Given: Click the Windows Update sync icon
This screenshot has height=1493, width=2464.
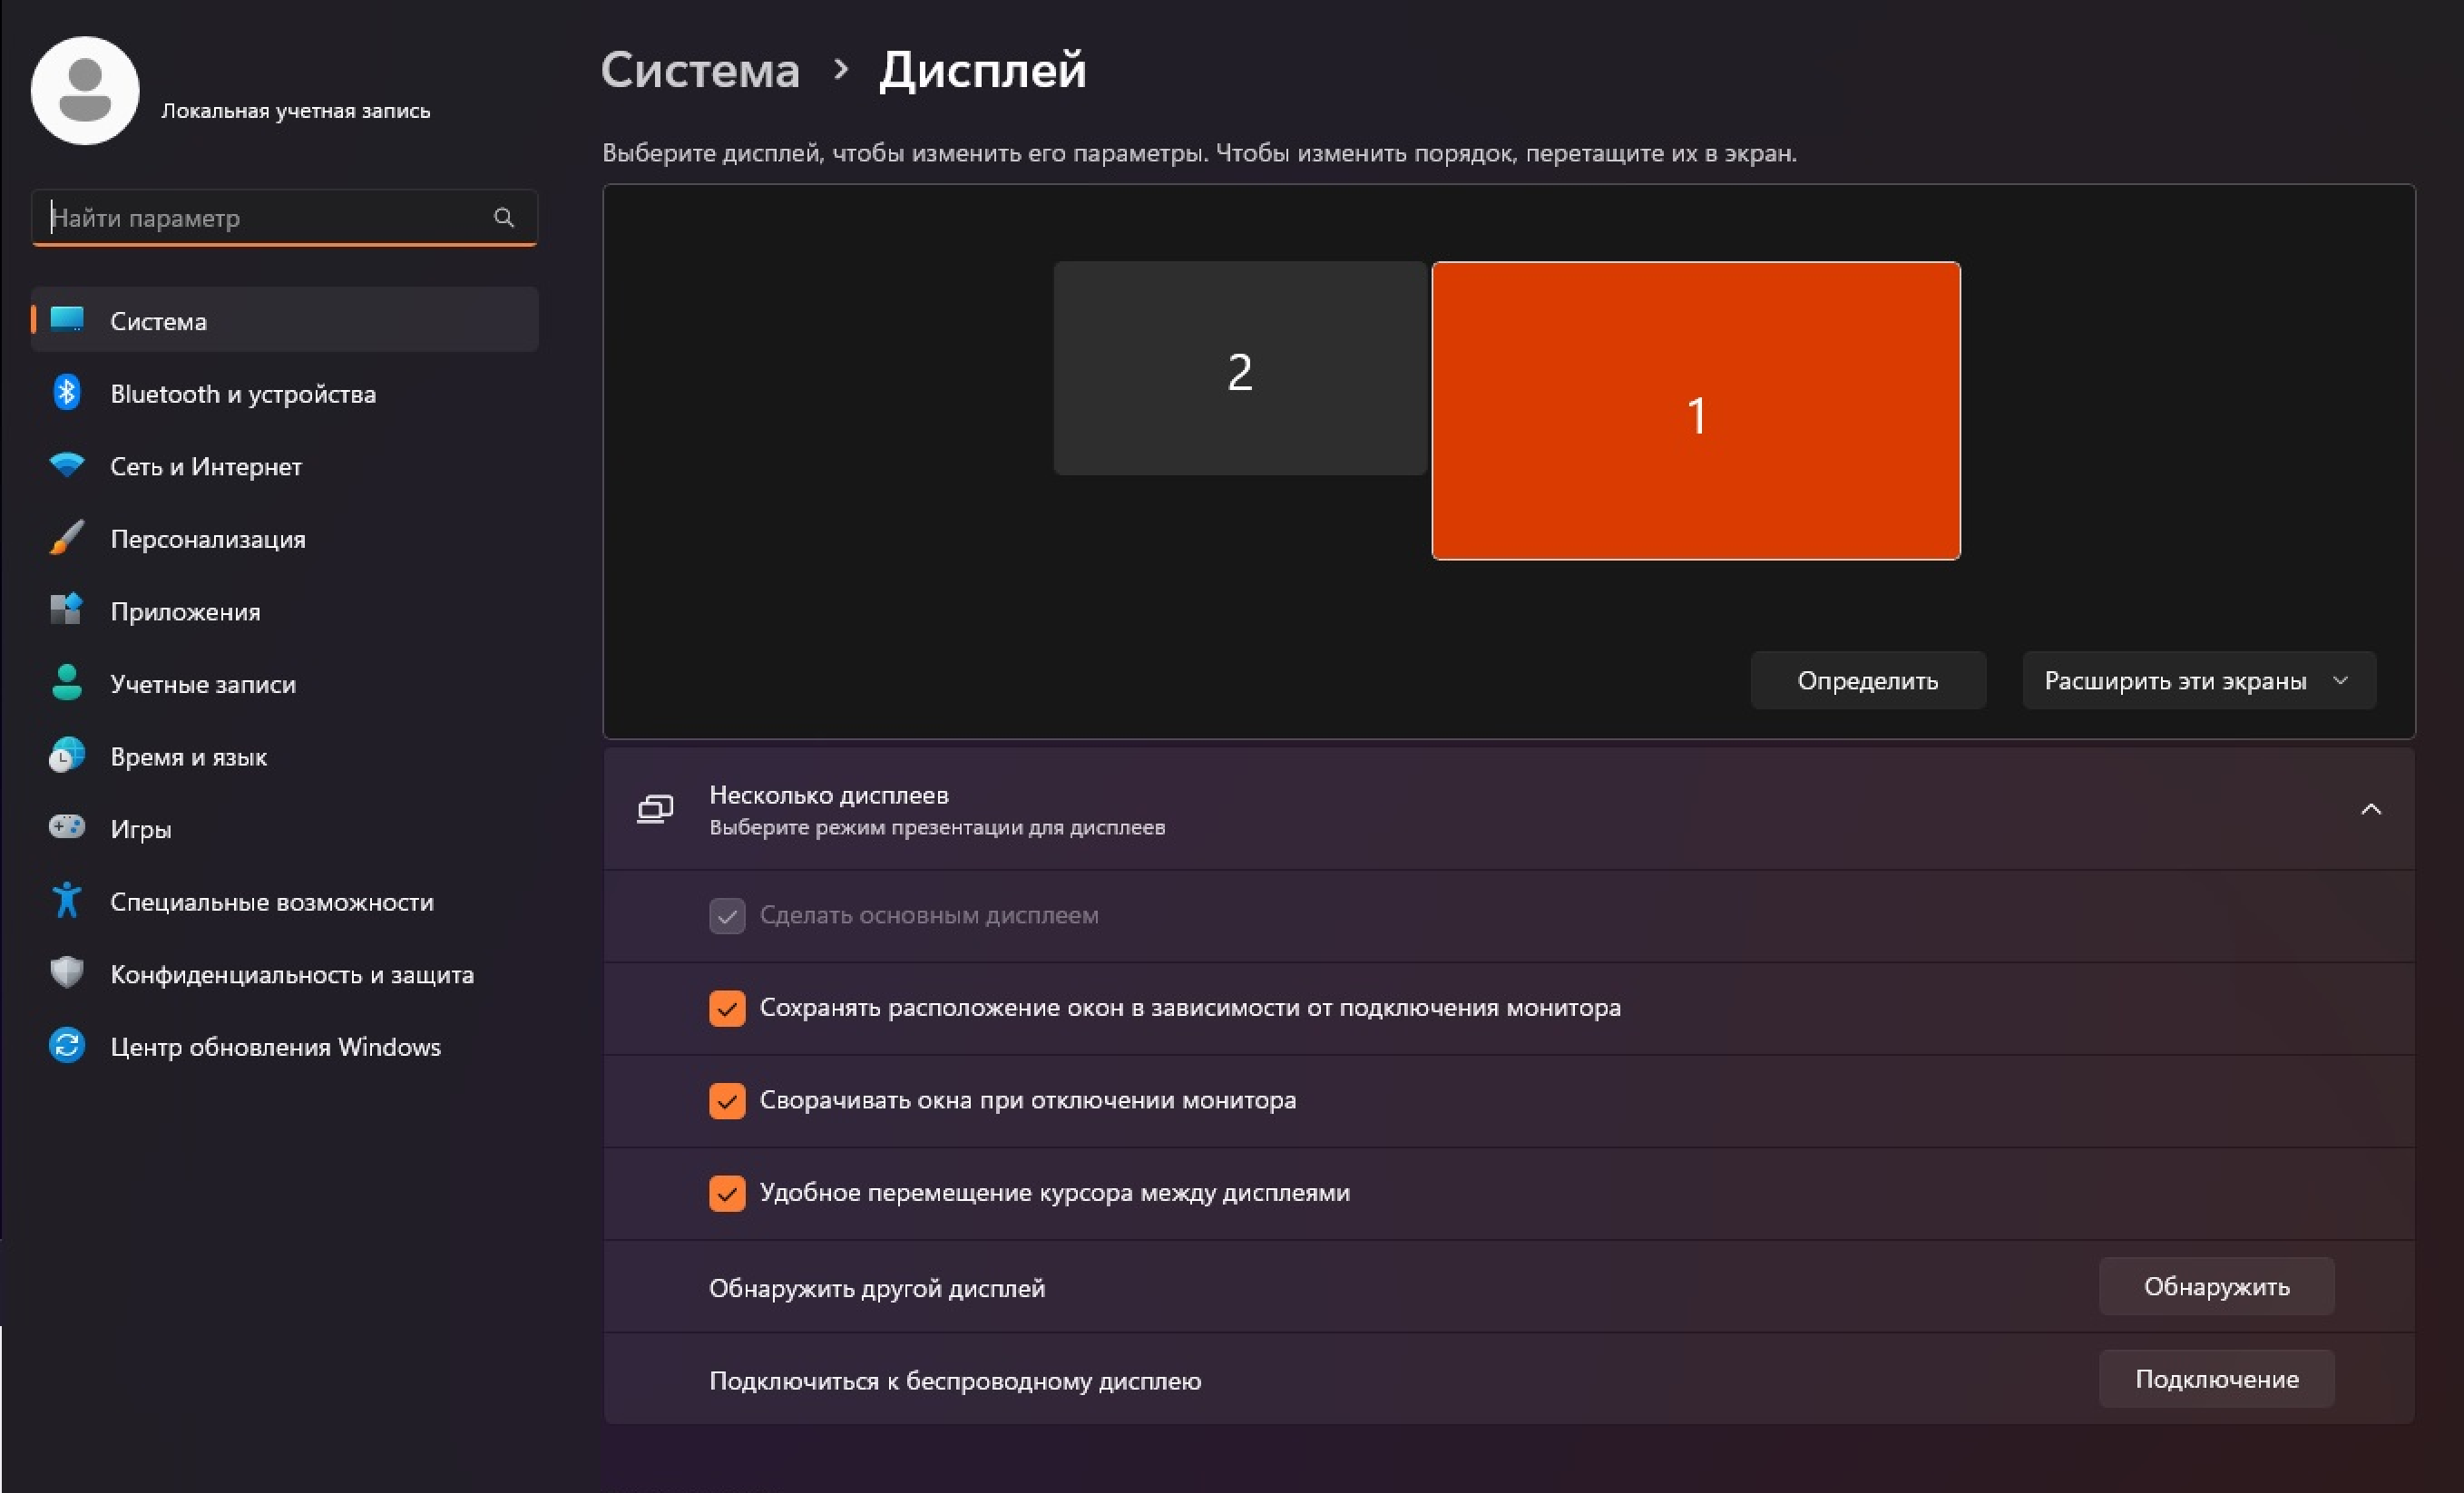Looking at the screenshot, I should pos(67,1046).
